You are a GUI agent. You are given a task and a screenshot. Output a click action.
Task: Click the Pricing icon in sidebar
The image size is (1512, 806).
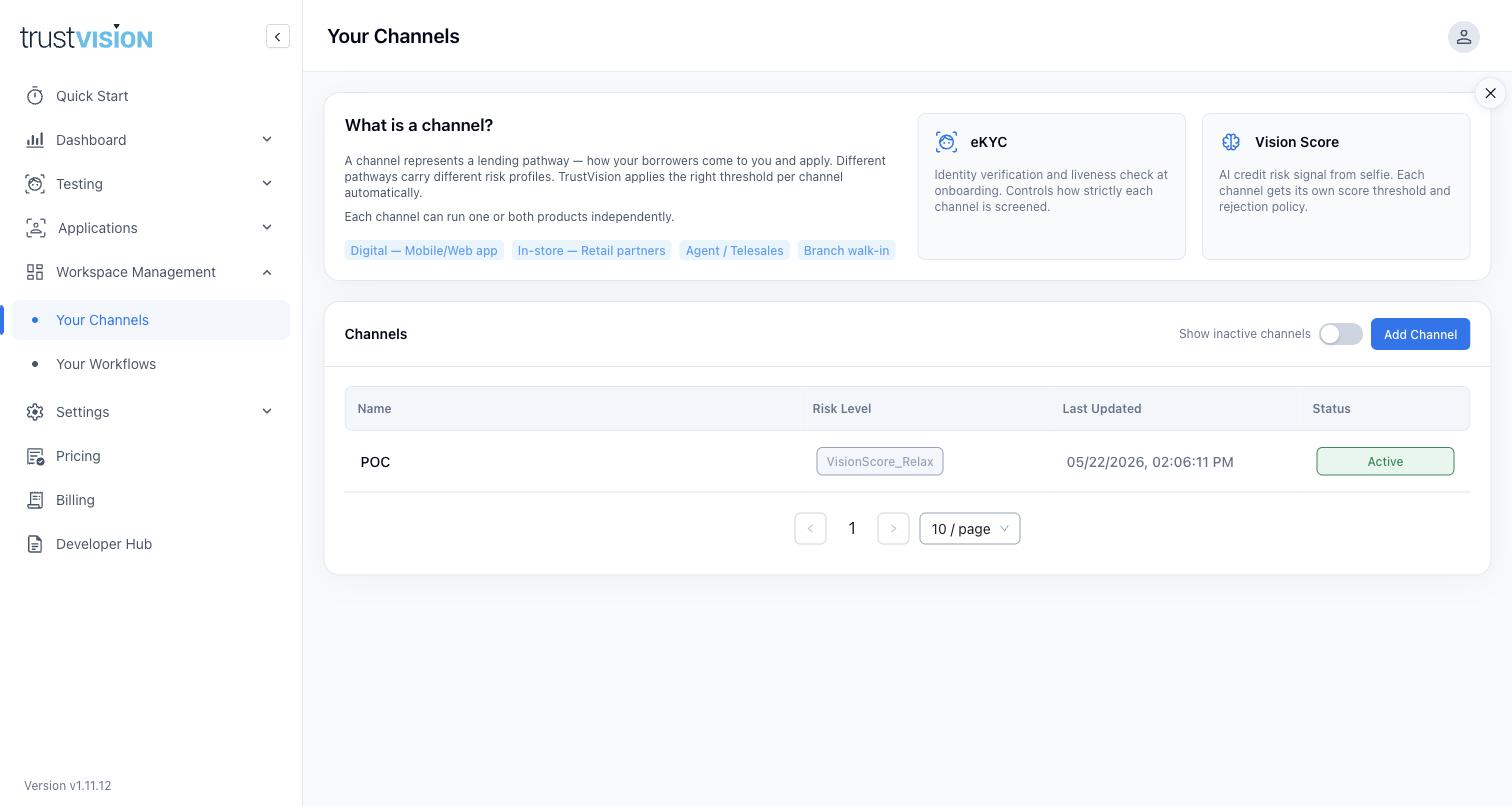(x=35, y=456)
